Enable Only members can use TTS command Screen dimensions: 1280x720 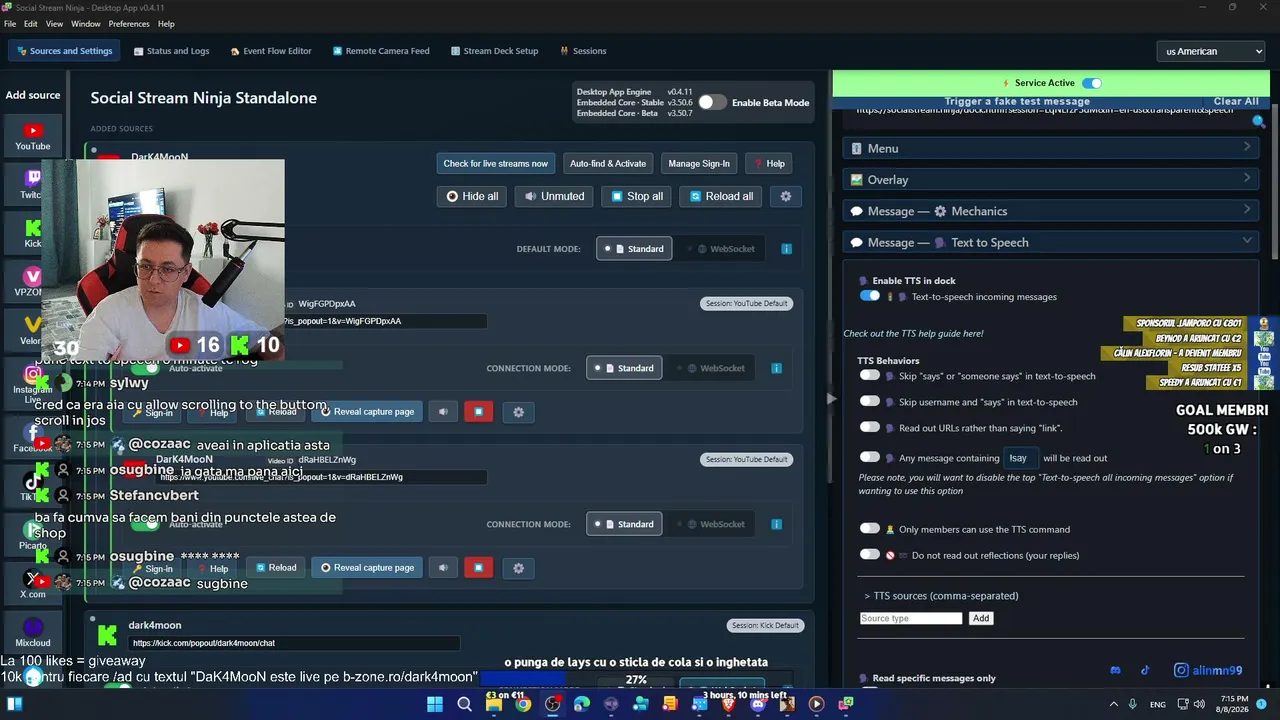(x=870, y=528)
